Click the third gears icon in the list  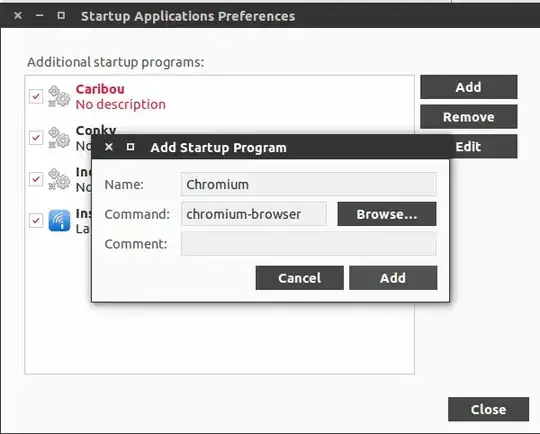59,179
